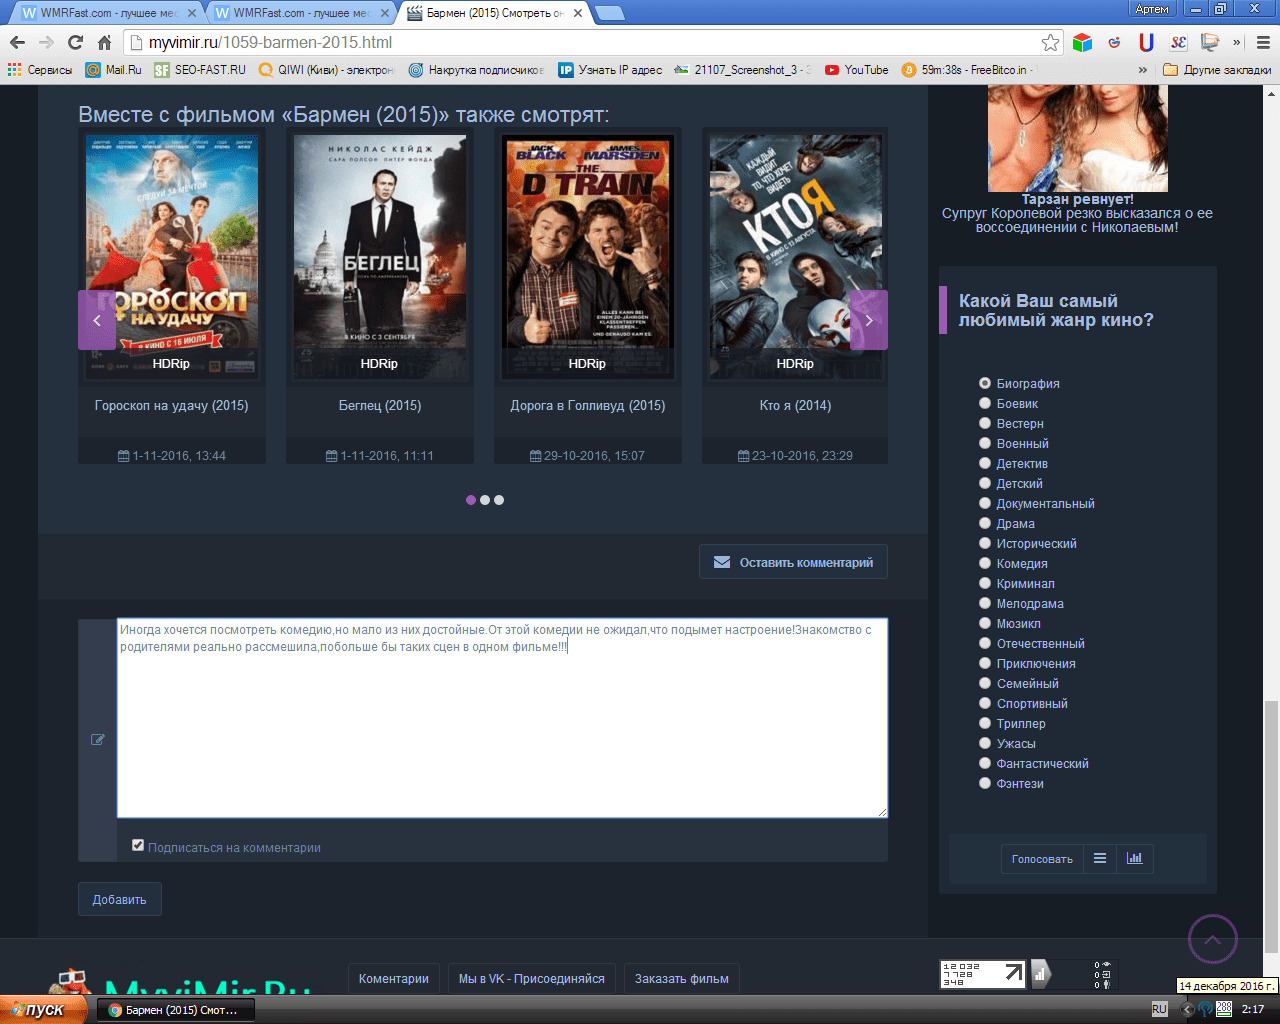
Task: Show next movies with right carousel arrow
Action: click(869, 320)
